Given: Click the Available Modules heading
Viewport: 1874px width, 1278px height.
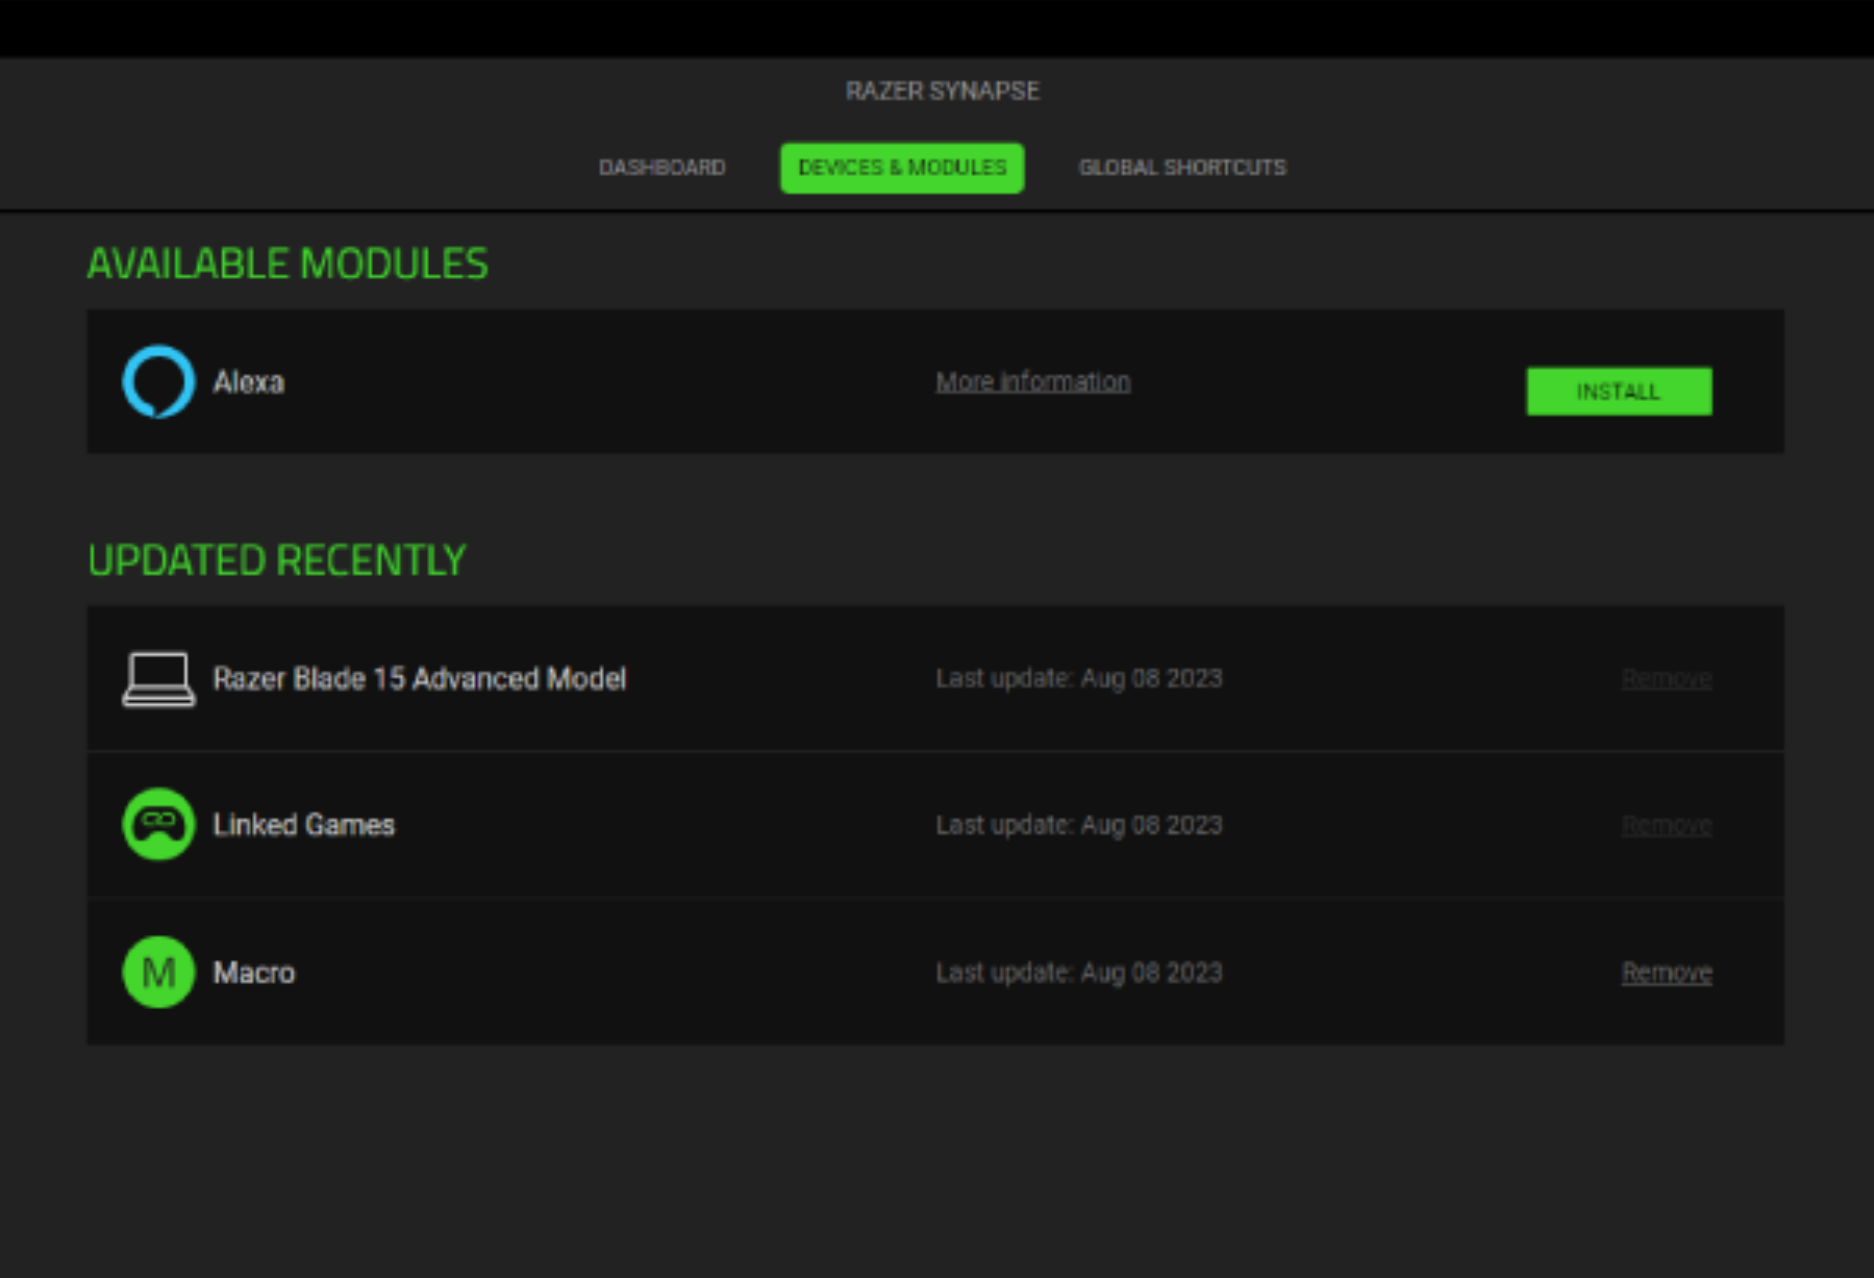Looking at the screenshot, I should click(288, 264).
